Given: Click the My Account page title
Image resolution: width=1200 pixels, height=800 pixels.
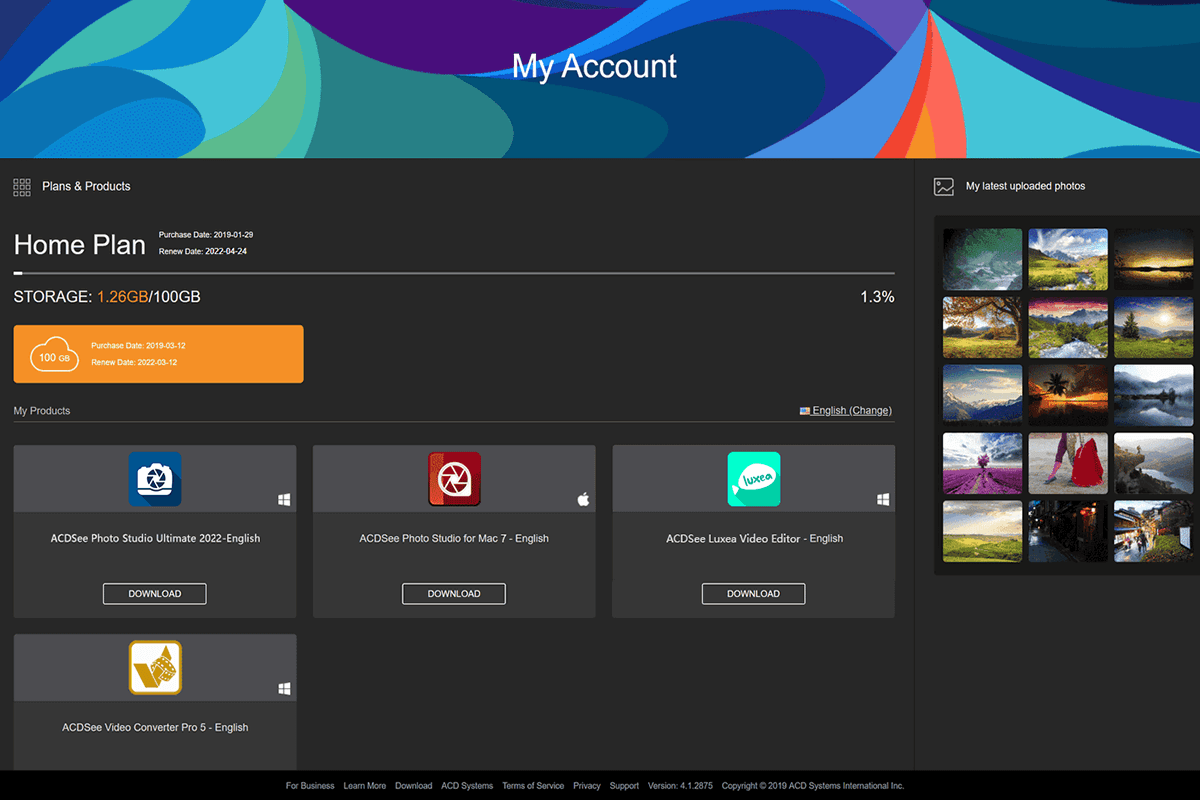Looking at the screenshot, I should (594, 66).
